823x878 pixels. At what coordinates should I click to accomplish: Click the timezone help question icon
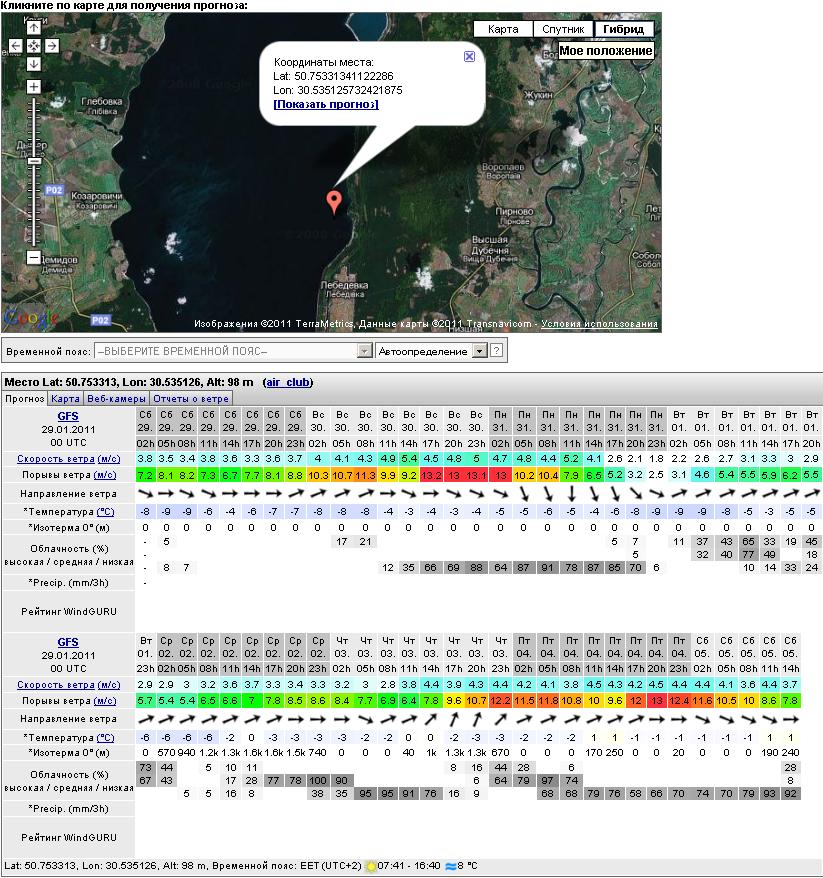tap(496, 351)
